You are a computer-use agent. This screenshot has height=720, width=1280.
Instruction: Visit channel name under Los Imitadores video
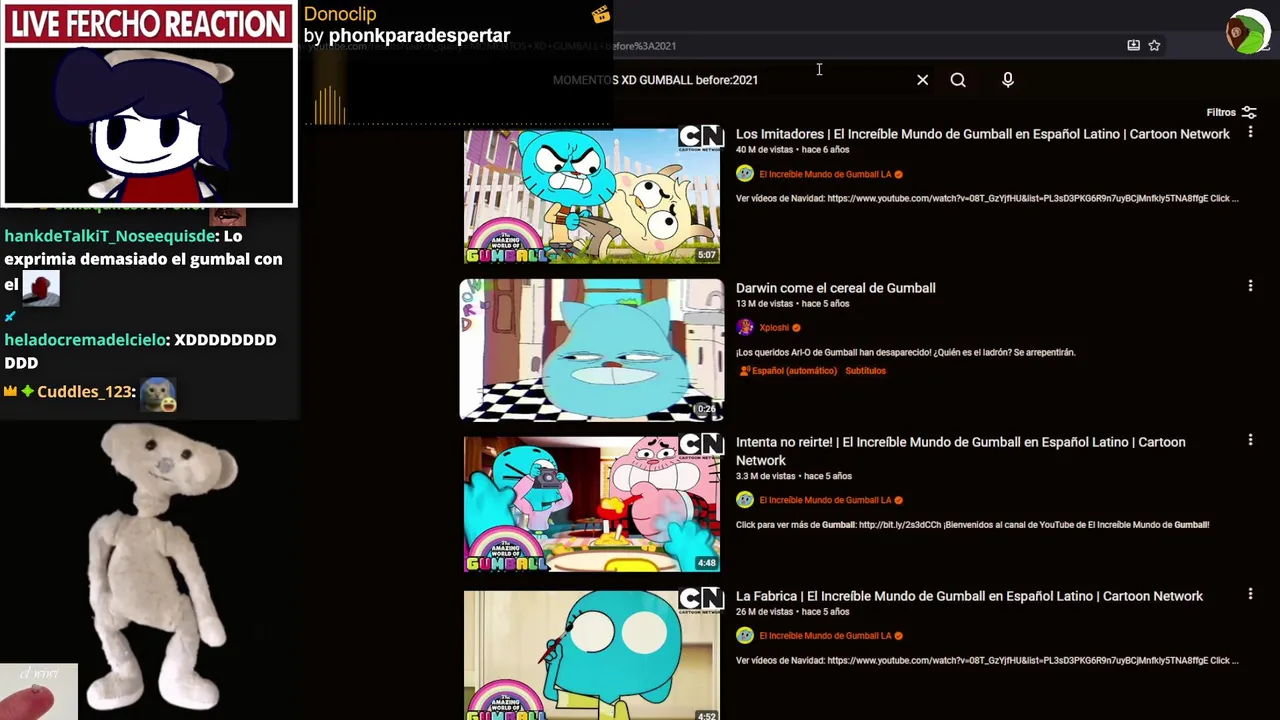point(825,174)
